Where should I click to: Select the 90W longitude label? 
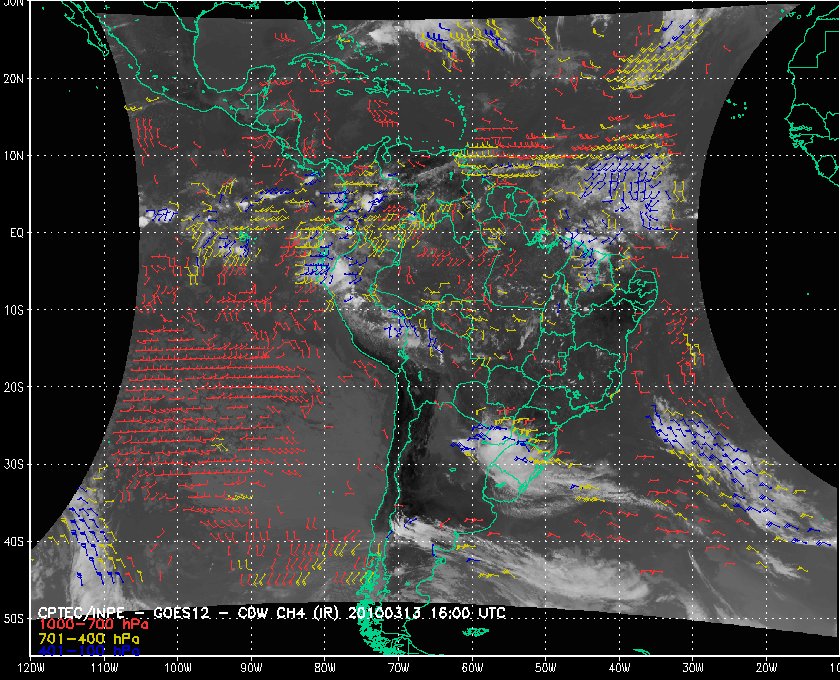point(251,668)
